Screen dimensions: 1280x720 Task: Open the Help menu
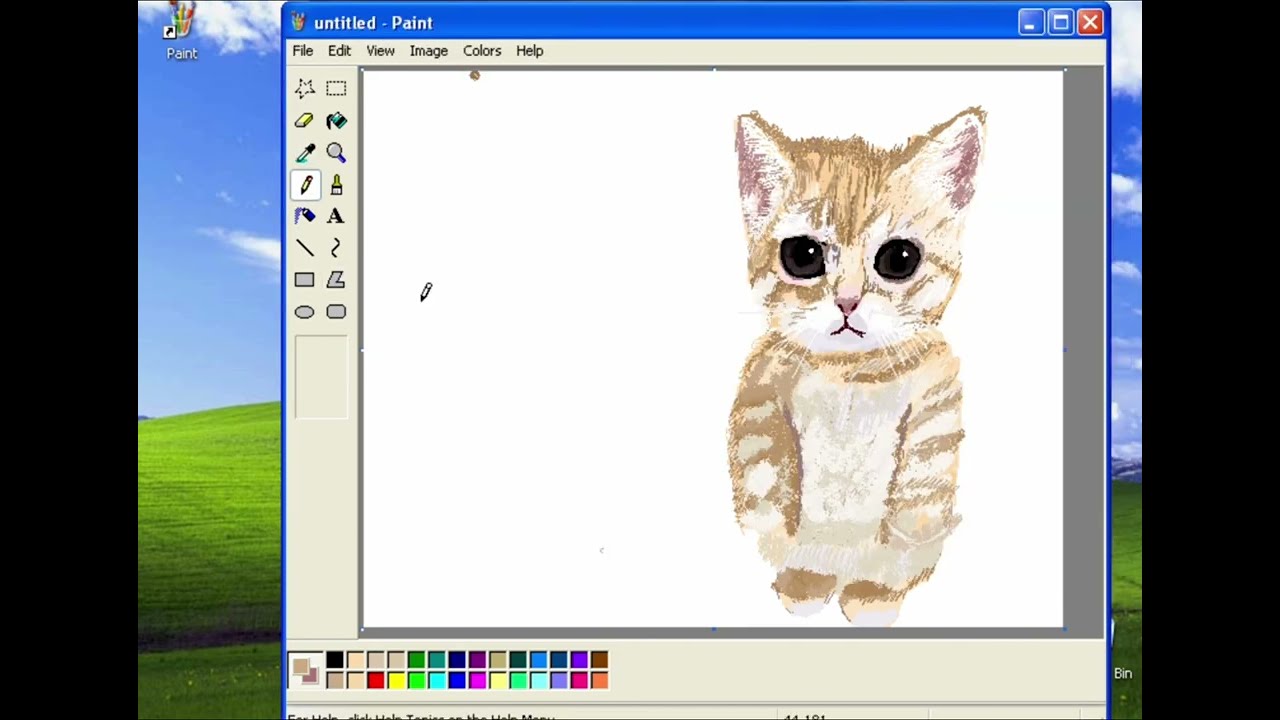click(529, 50)
